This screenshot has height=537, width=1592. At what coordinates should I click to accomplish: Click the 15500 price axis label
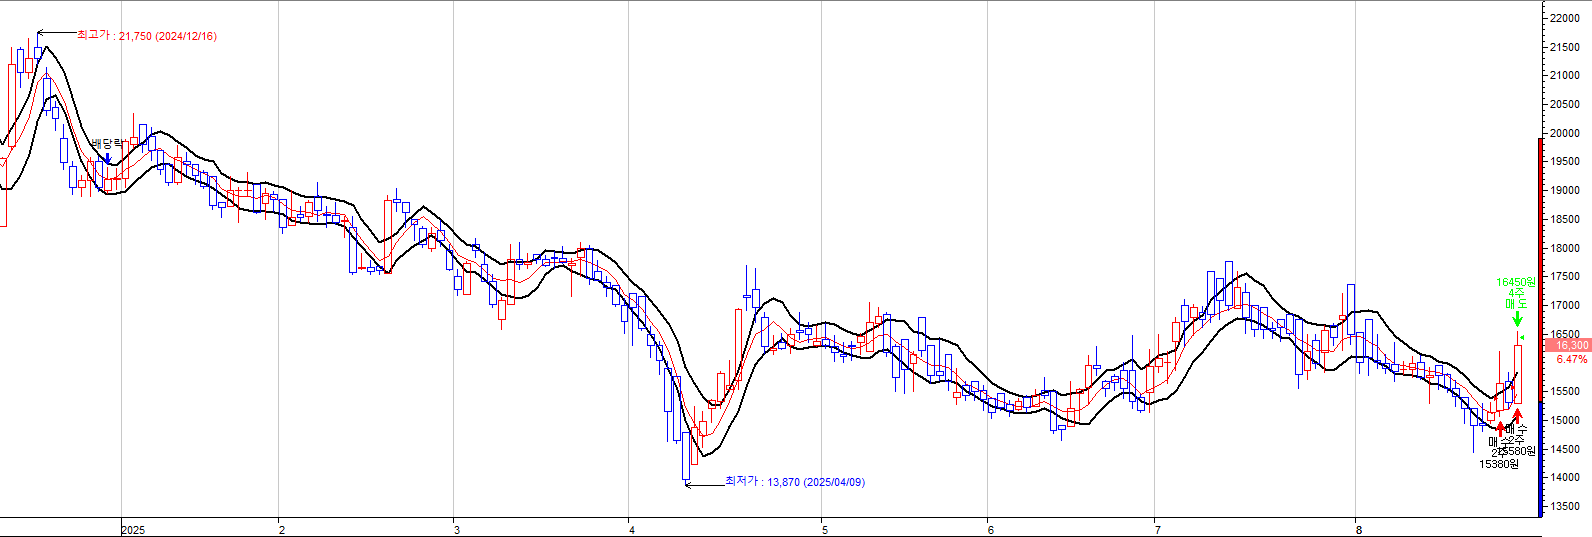pos(1565,391)
